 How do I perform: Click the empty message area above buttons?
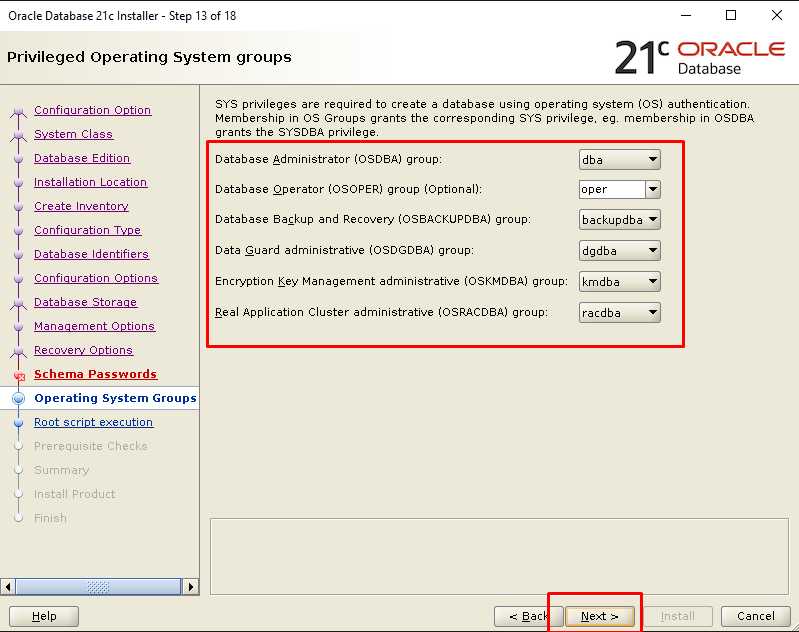tap(499, 556)
